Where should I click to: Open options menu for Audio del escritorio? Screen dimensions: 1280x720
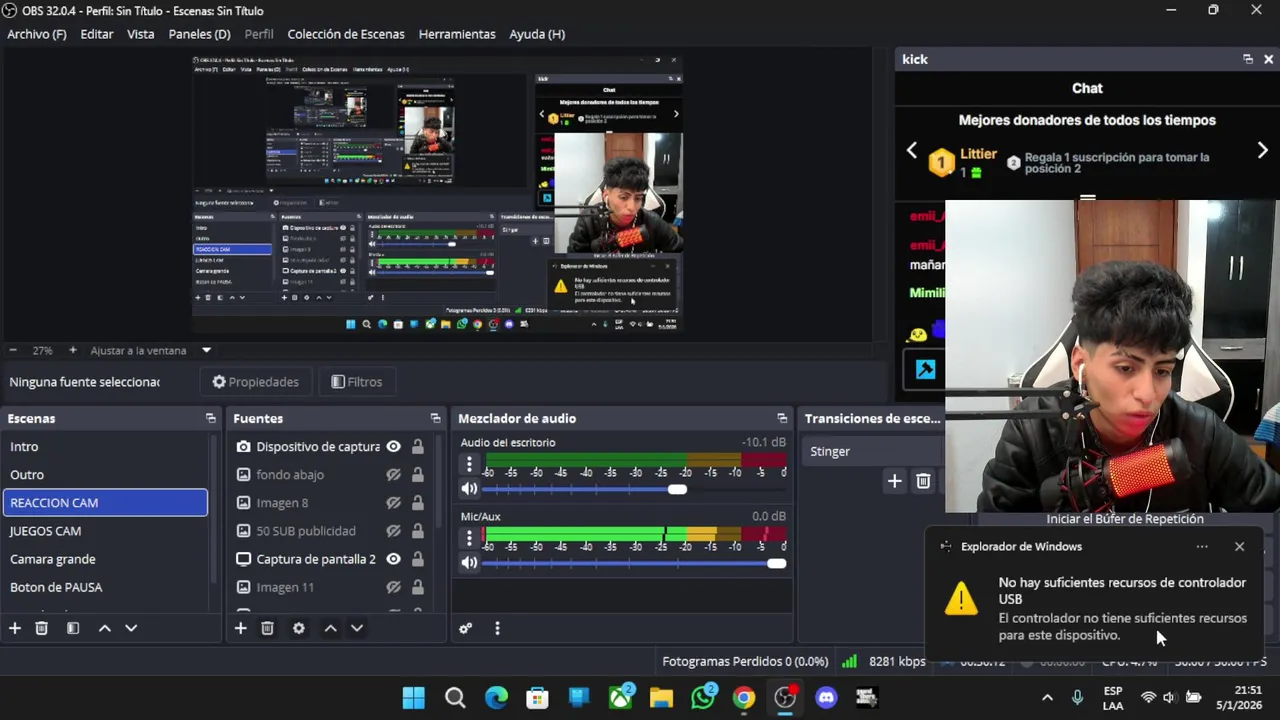click(x=469, y=464)
